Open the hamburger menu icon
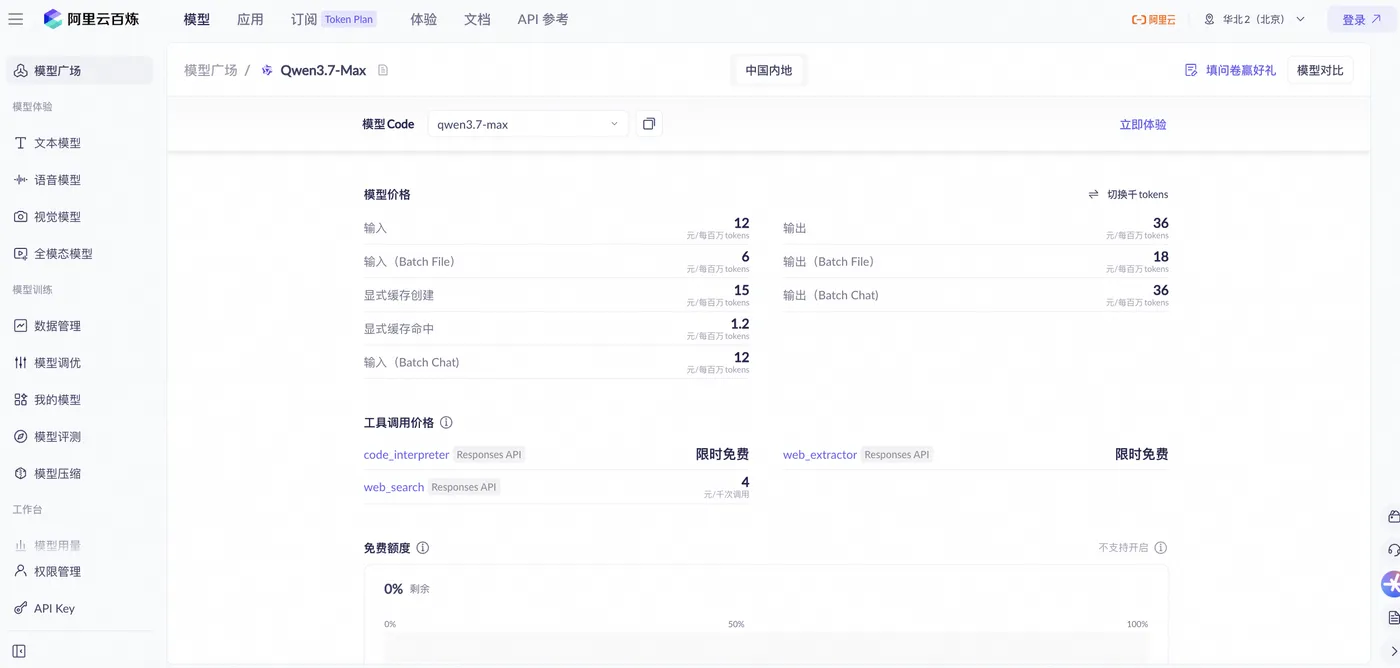 tap(15, 19)
